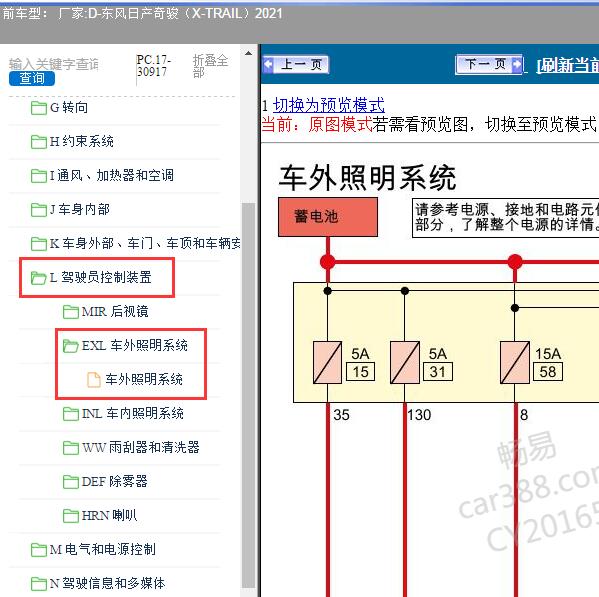Select the G 转向 tree label
This screenshot has height=597, width=599.
click(x=69, y=108)
